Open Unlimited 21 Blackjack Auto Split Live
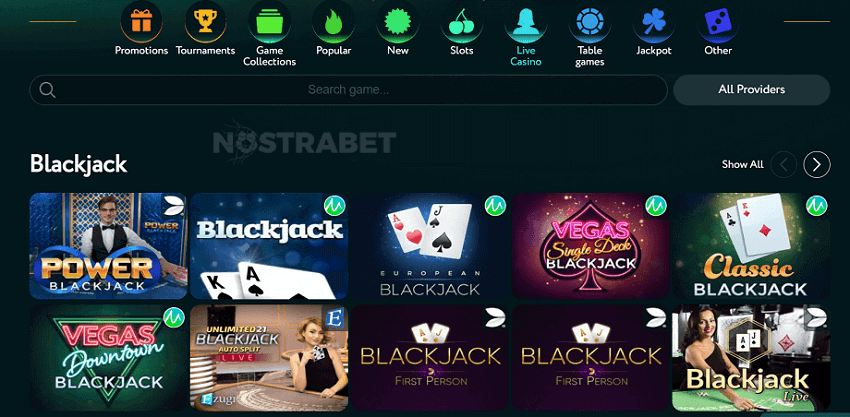This screenshot has width=850, height=417. pyautogui.click(x=269, y=358)
